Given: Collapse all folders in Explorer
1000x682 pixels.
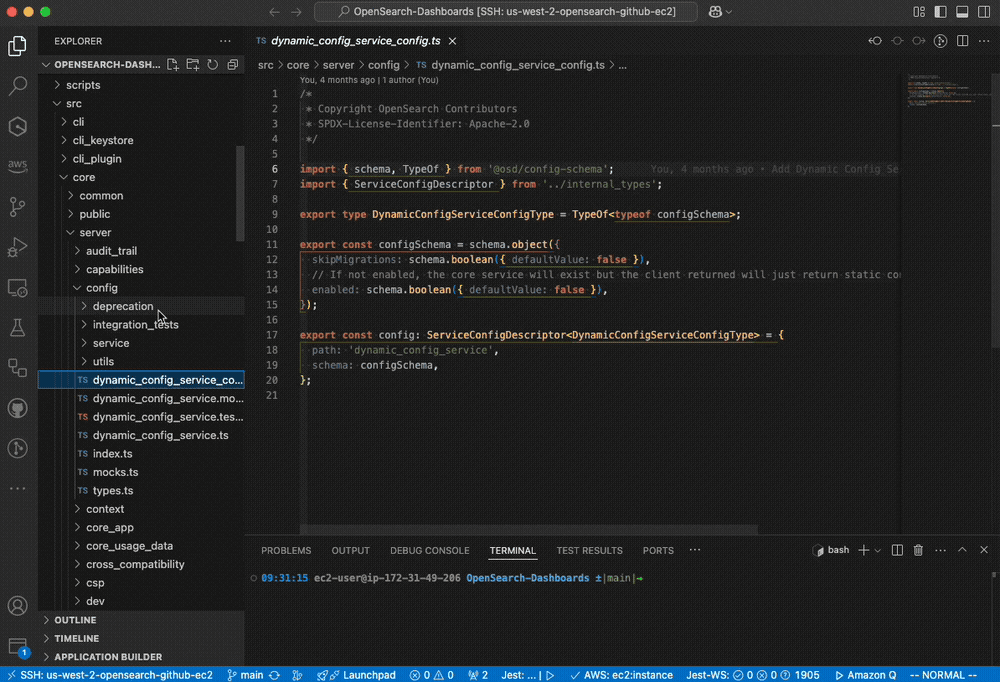Looking at the screenshot, I should 233,64.
